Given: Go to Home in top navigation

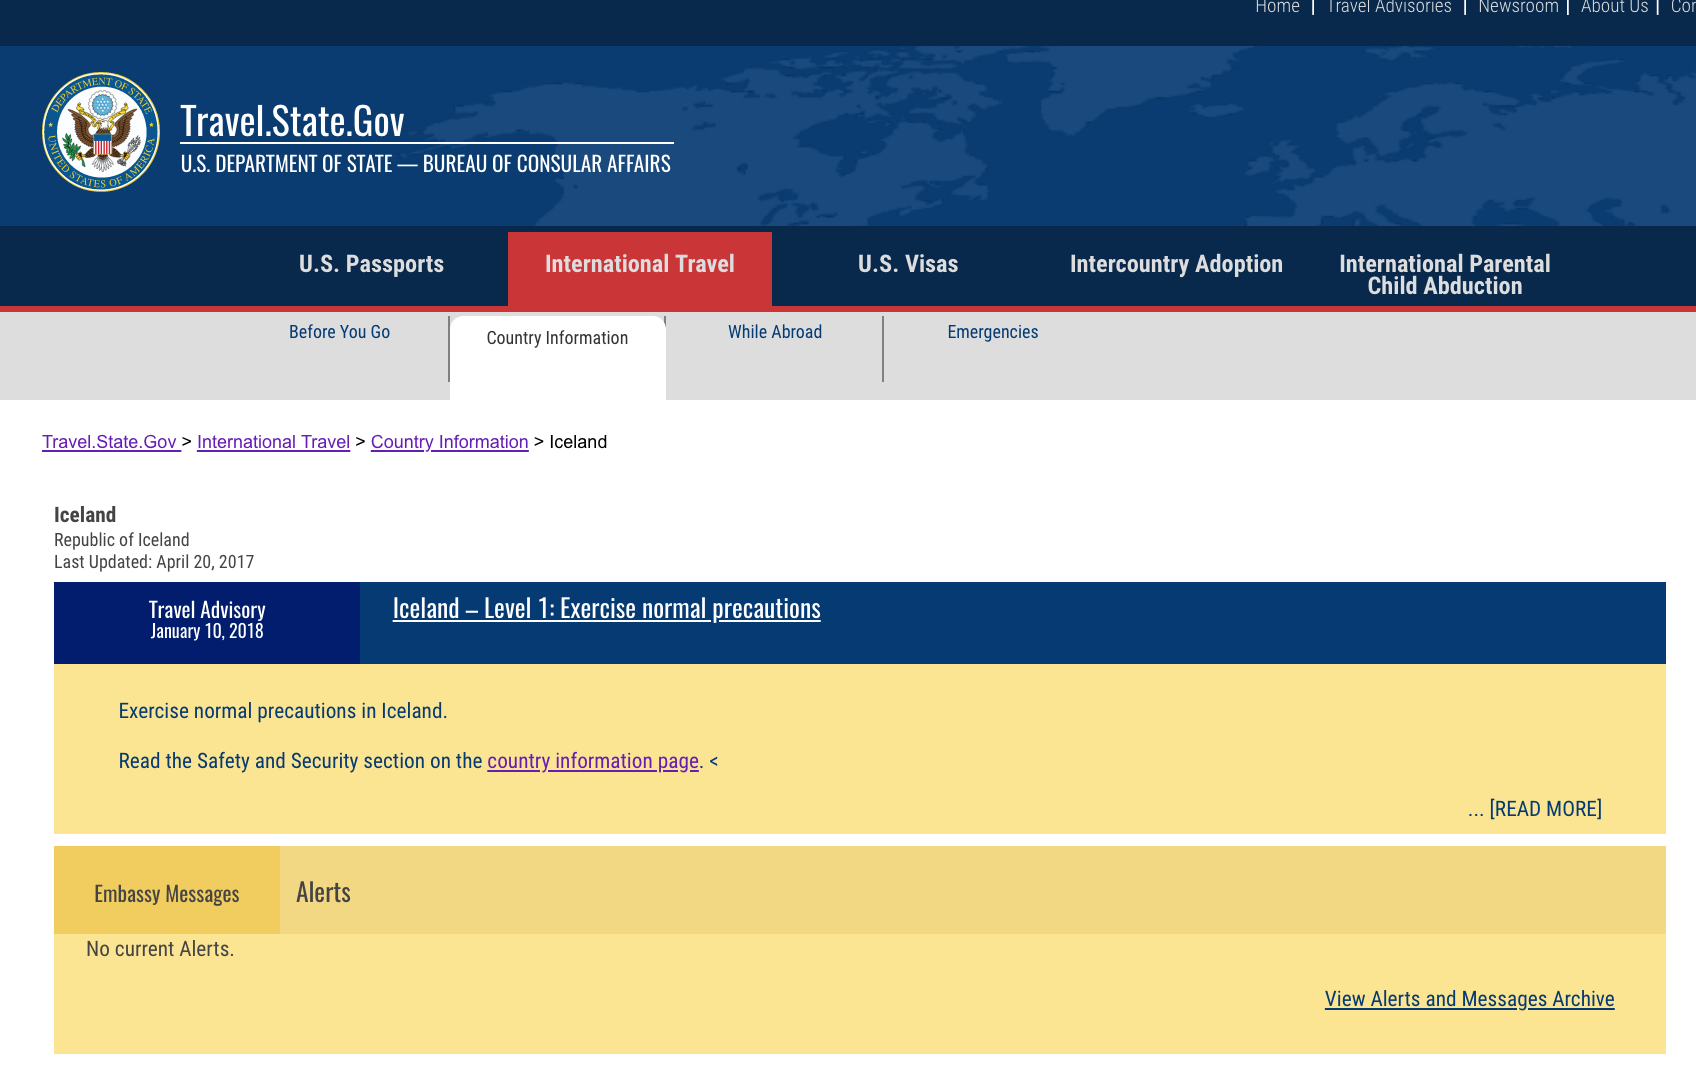Looking at the screenshot, I should tap(1277, 7).
